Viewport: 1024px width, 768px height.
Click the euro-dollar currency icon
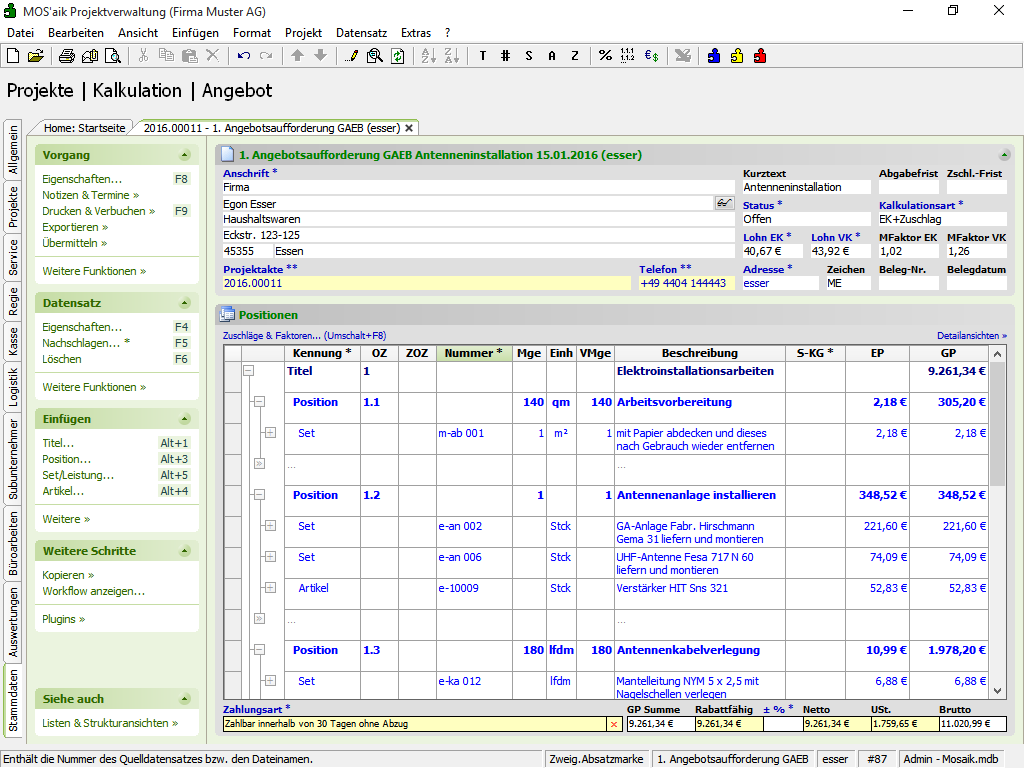651,56
